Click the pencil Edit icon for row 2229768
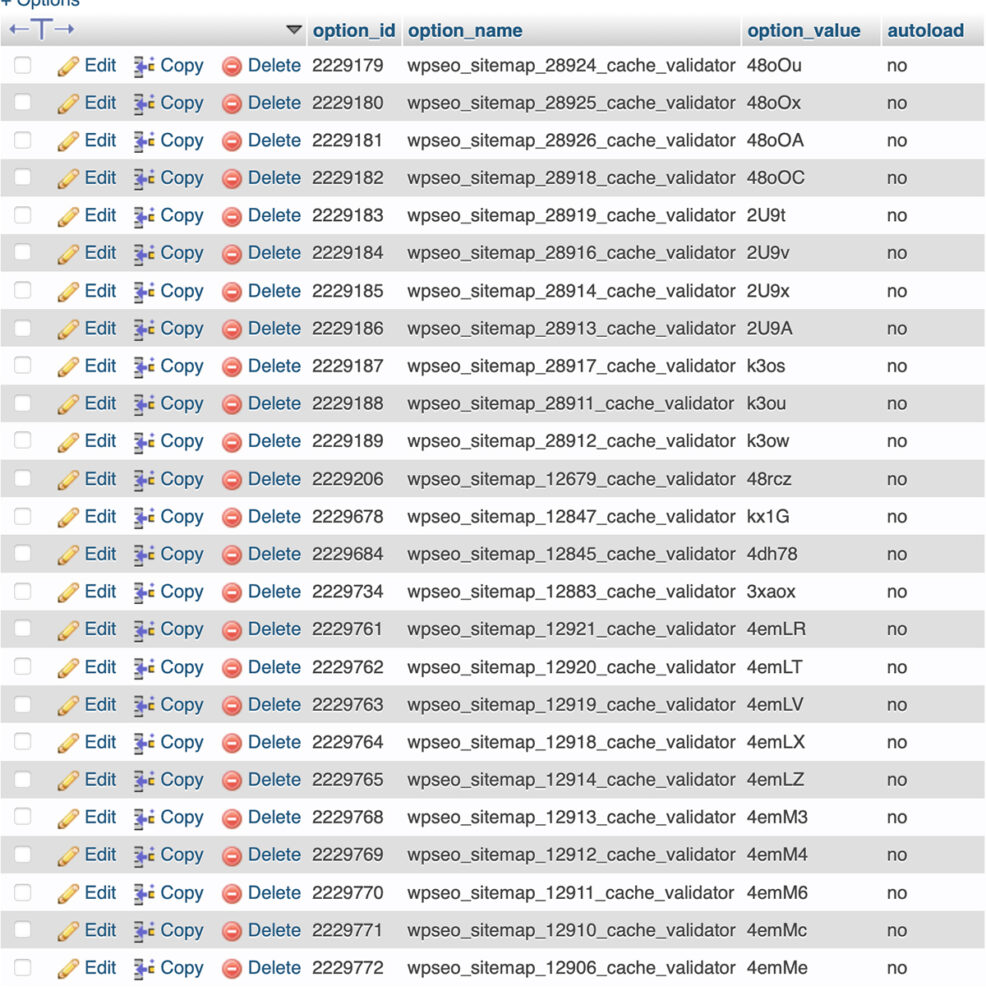 click(68, 818)
